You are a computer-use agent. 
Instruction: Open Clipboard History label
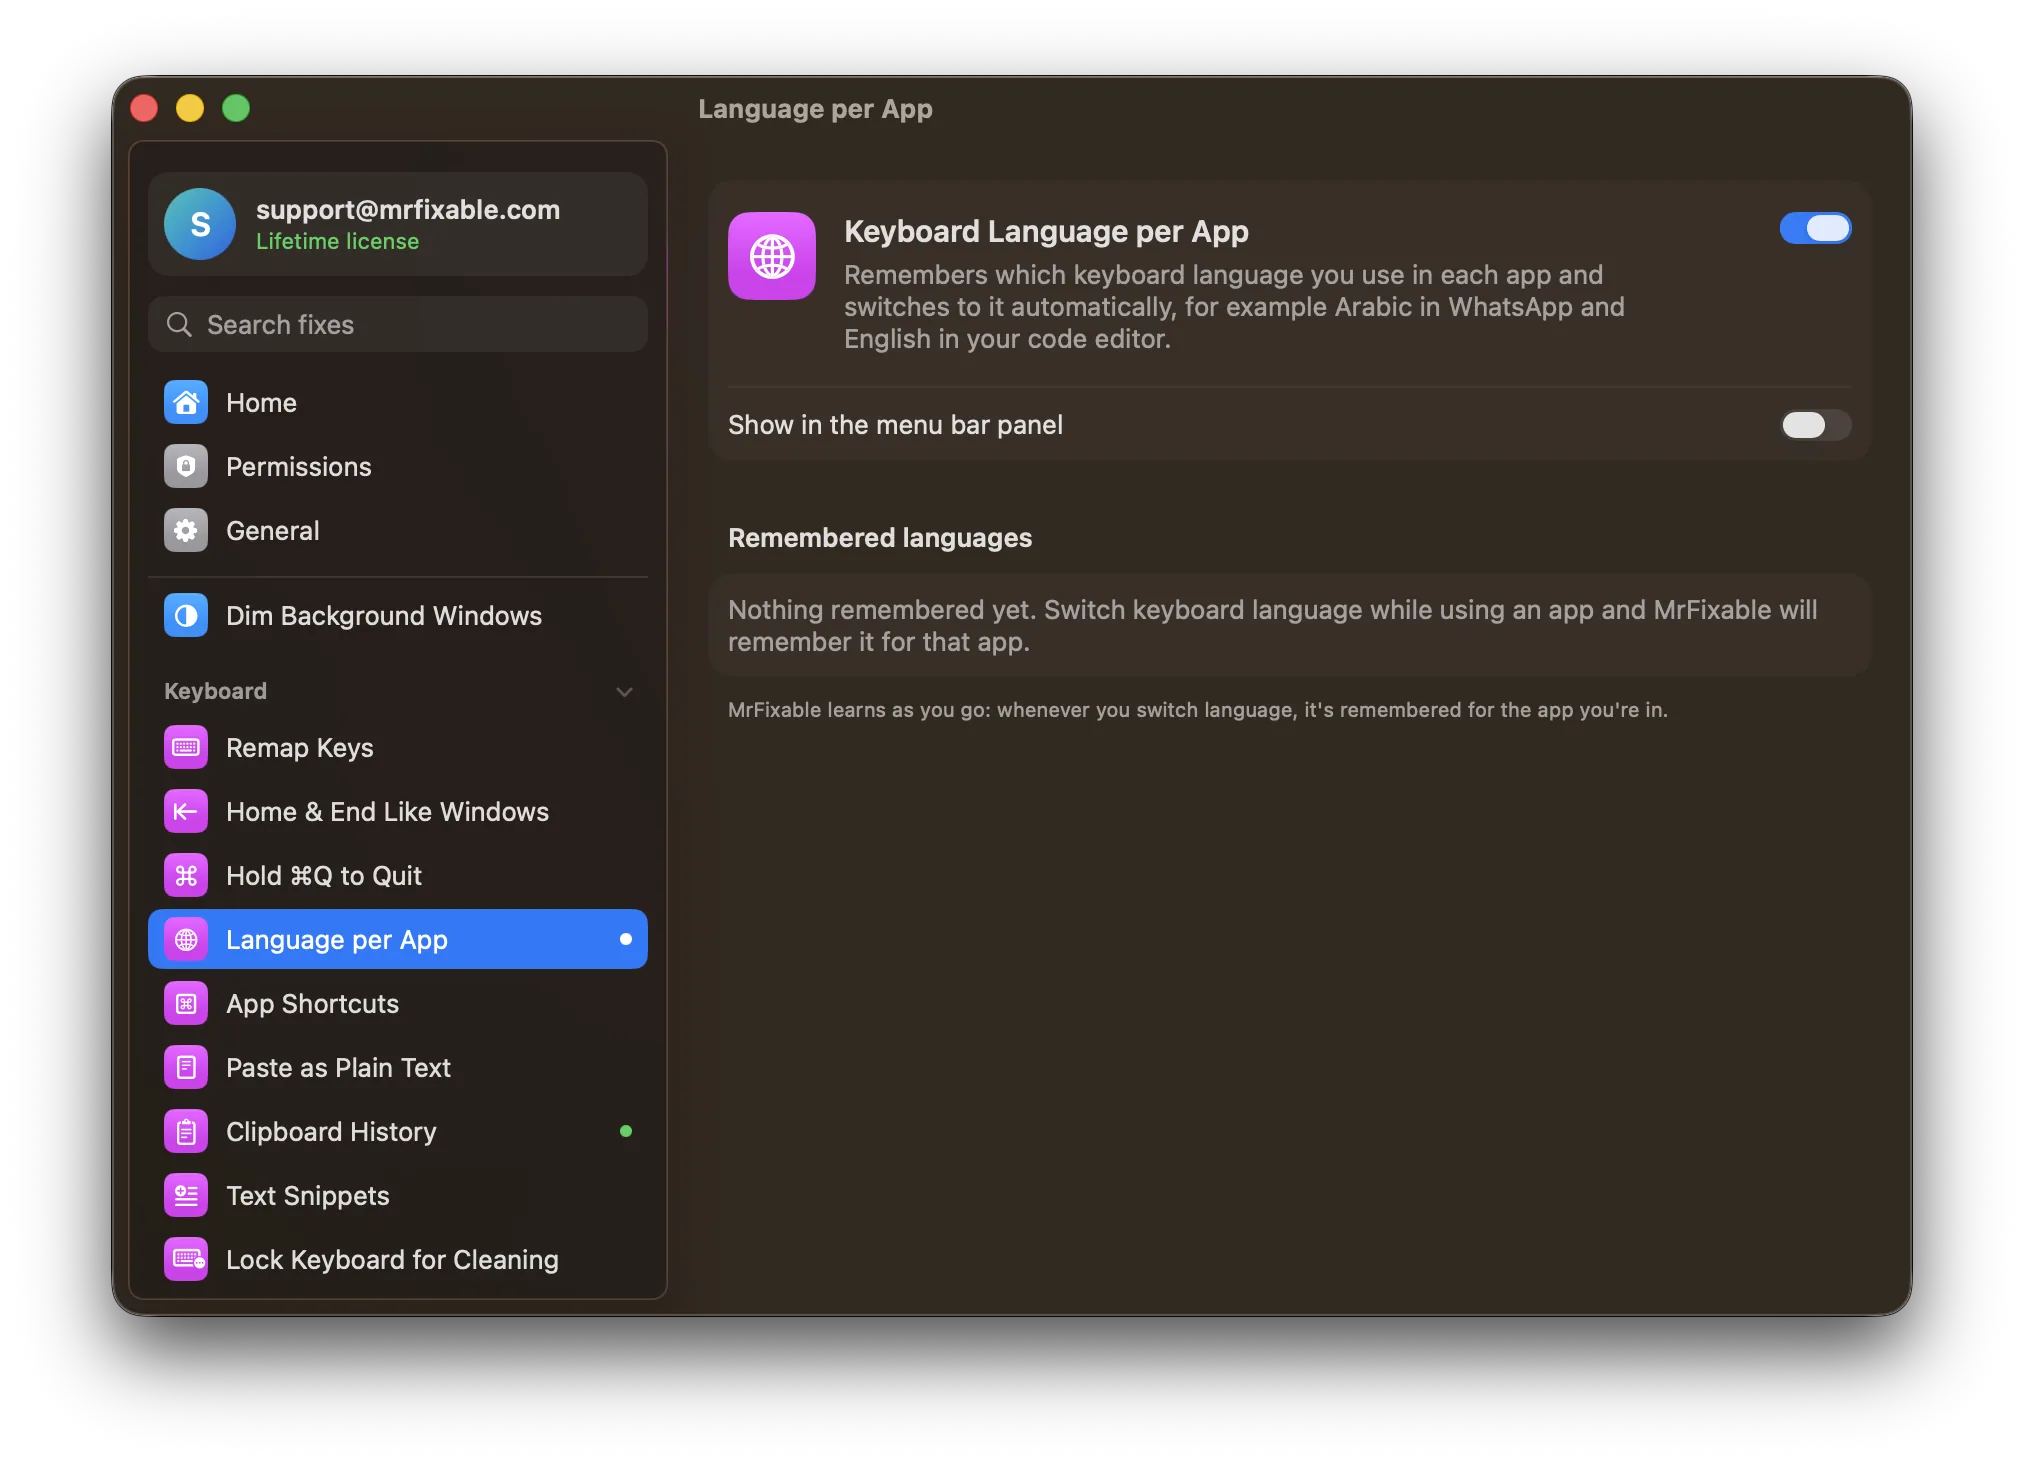pos(331,1131)
